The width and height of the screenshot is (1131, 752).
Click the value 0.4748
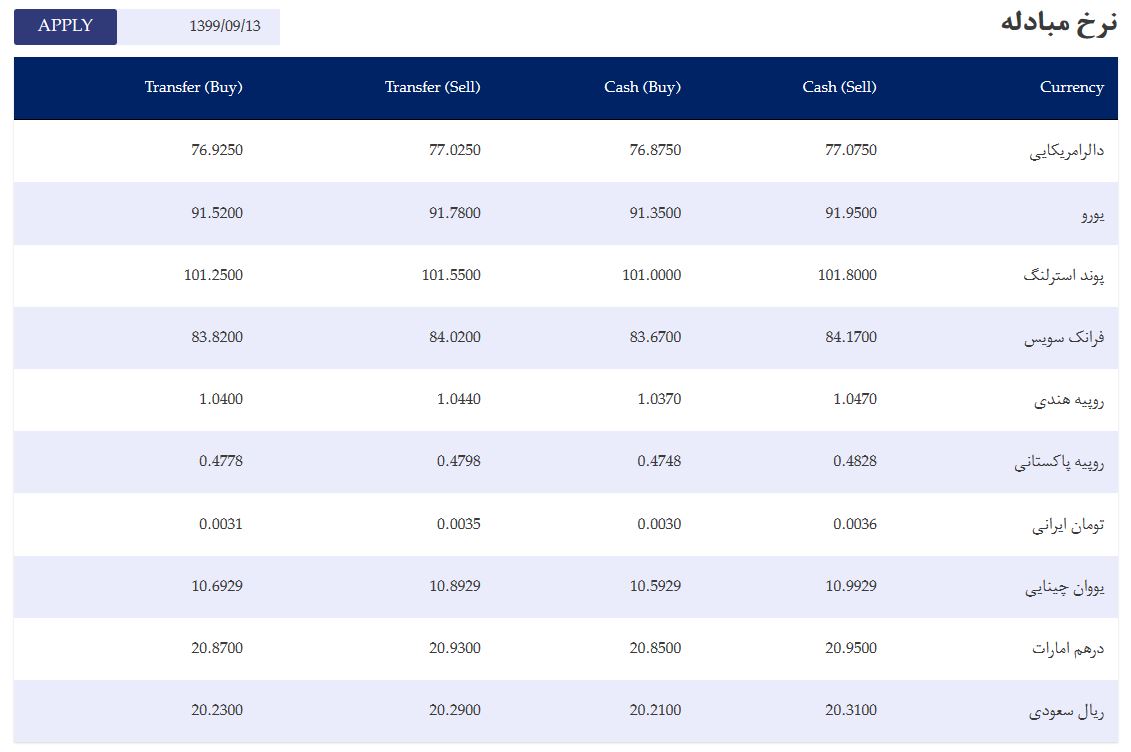coord(659,461)
